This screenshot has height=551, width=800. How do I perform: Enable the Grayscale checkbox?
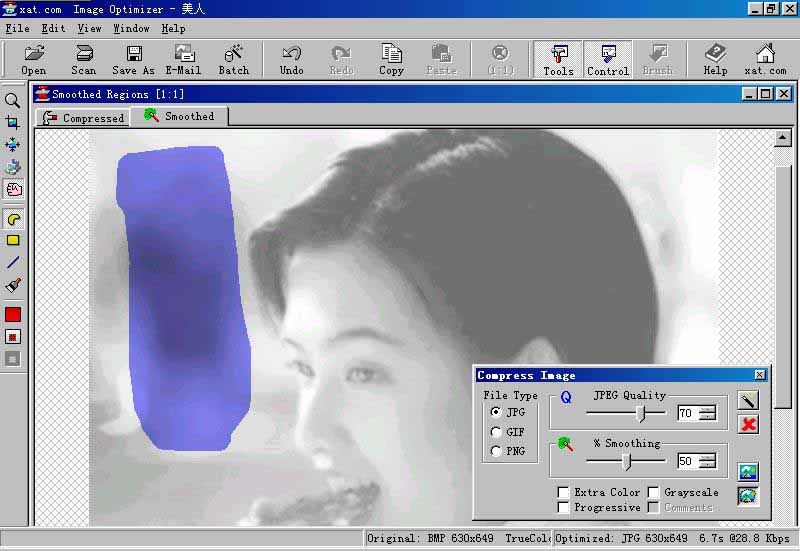[x=653, y=492]
